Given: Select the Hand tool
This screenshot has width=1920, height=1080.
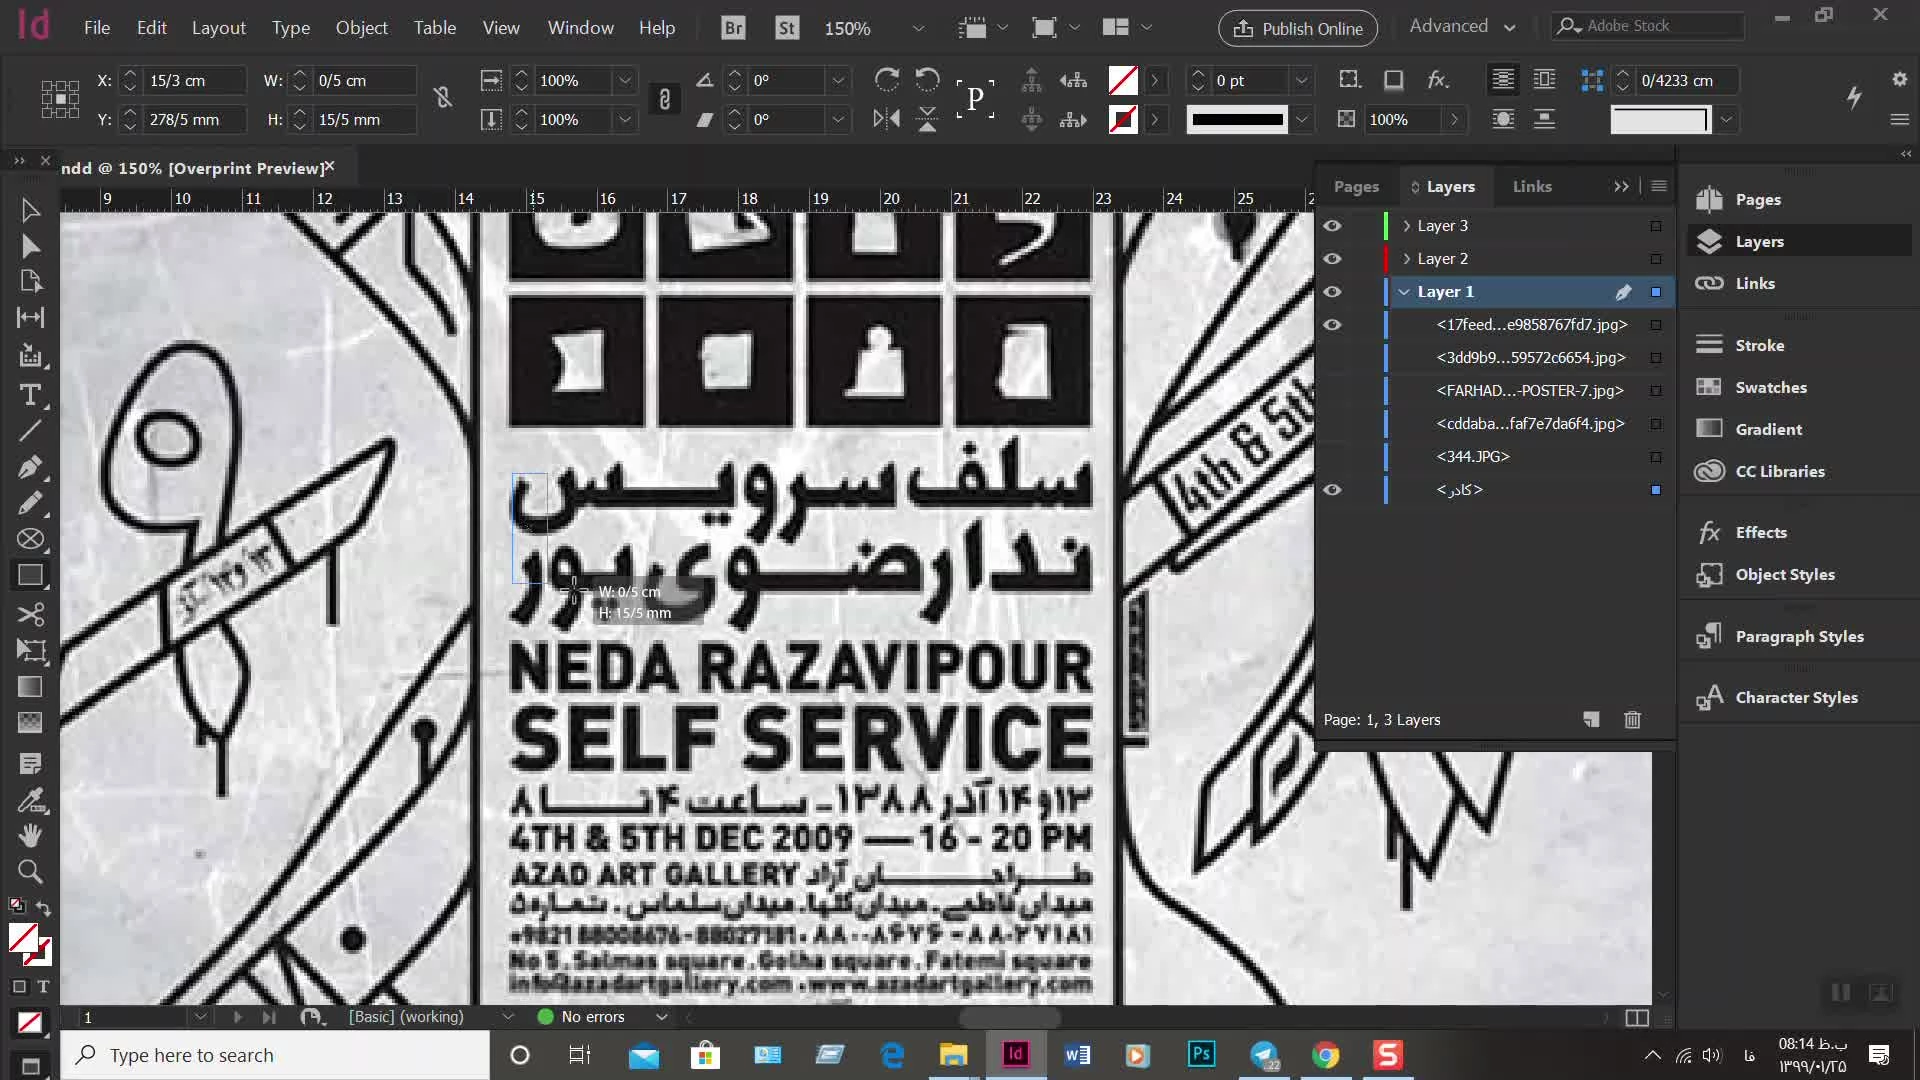Looking at the screenshot, I should click(x=30, y=836).
